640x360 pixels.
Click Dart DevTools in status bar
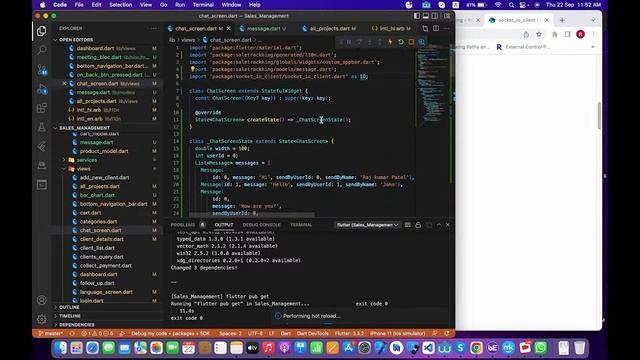[313, 333]
